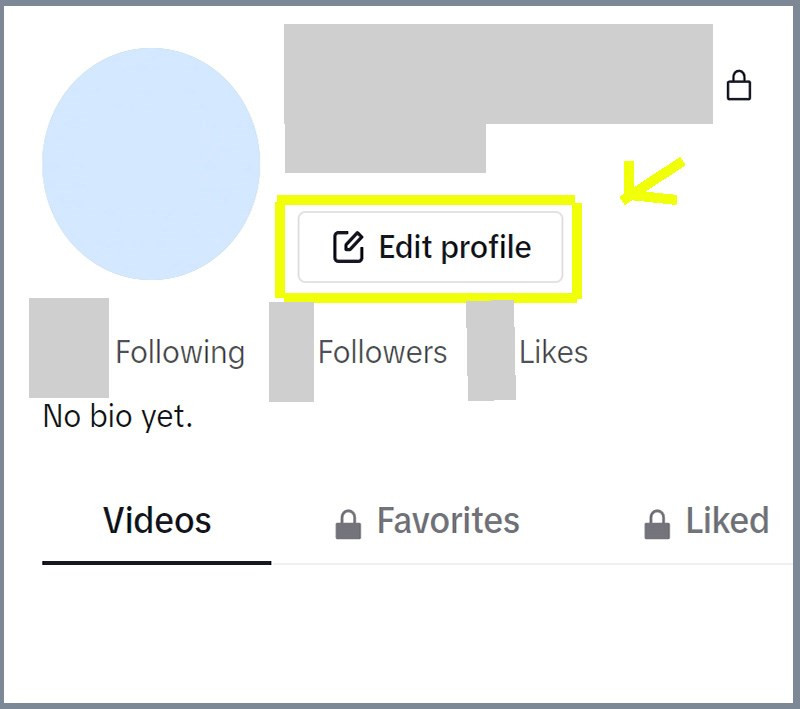Click the yellow arrow annotation
The height and width of the screenshot is (709, 800).
point(651,183)
